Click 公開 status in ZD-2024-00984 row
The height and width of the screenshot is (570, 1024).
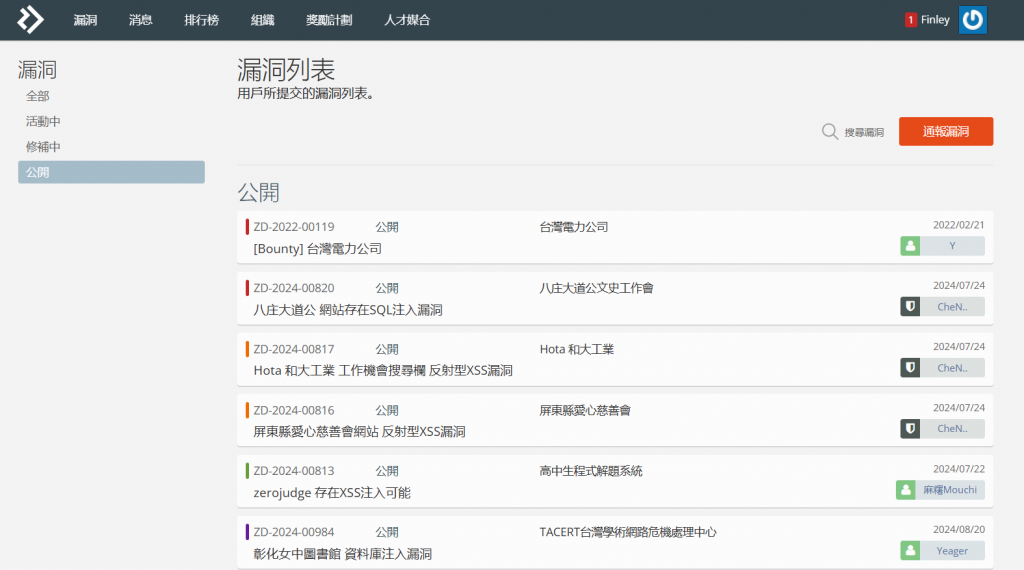387,533
